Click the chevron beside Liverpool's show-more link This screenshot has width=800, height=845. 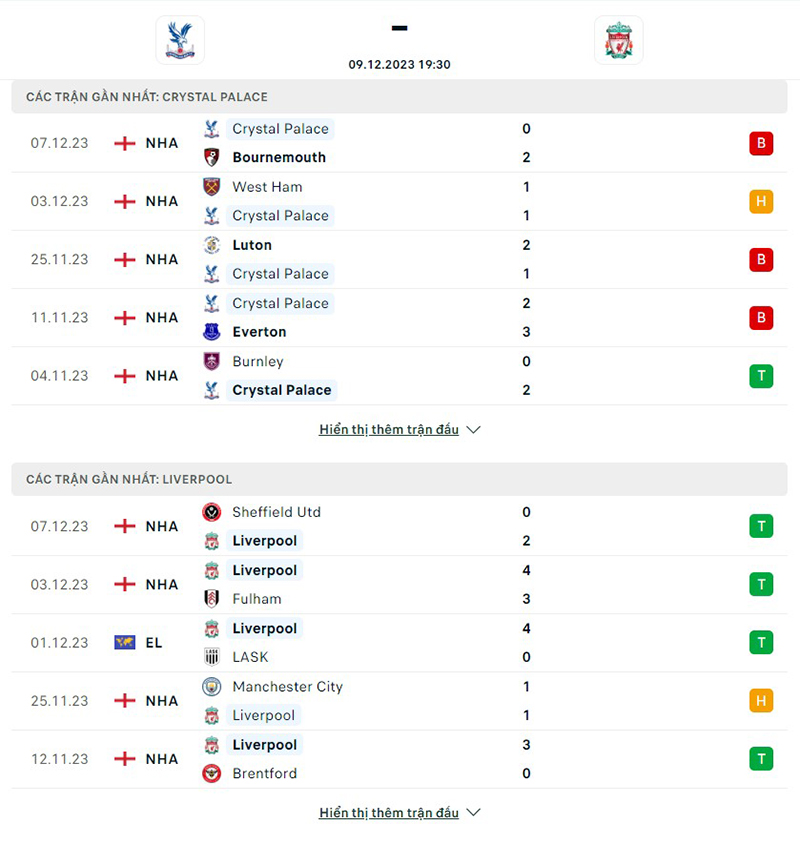(x=473, y=813)
